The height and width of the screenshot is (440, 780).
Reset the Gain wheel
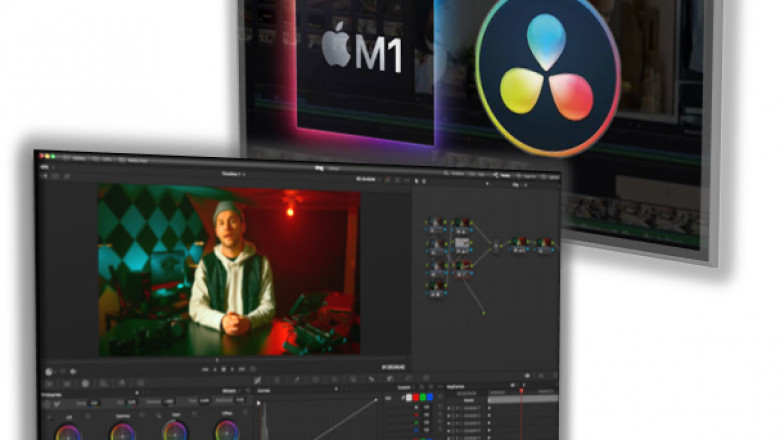(x=195, y=414)
